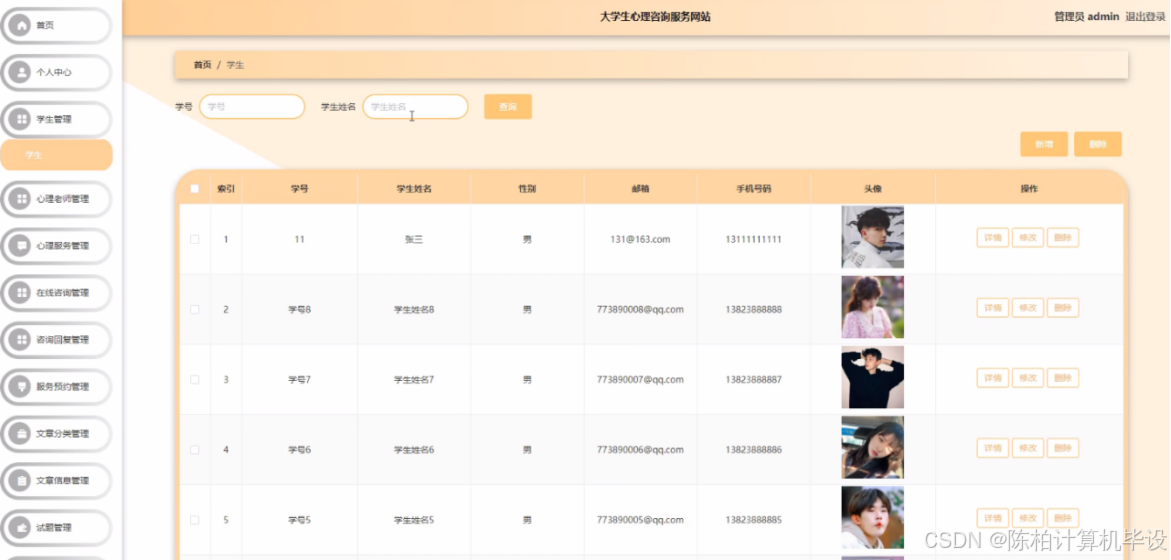The width and height of the screenshot is (1171, 560).
Task: Click 修改 for 学生姓名6
Action: [x=1028, y=448]
